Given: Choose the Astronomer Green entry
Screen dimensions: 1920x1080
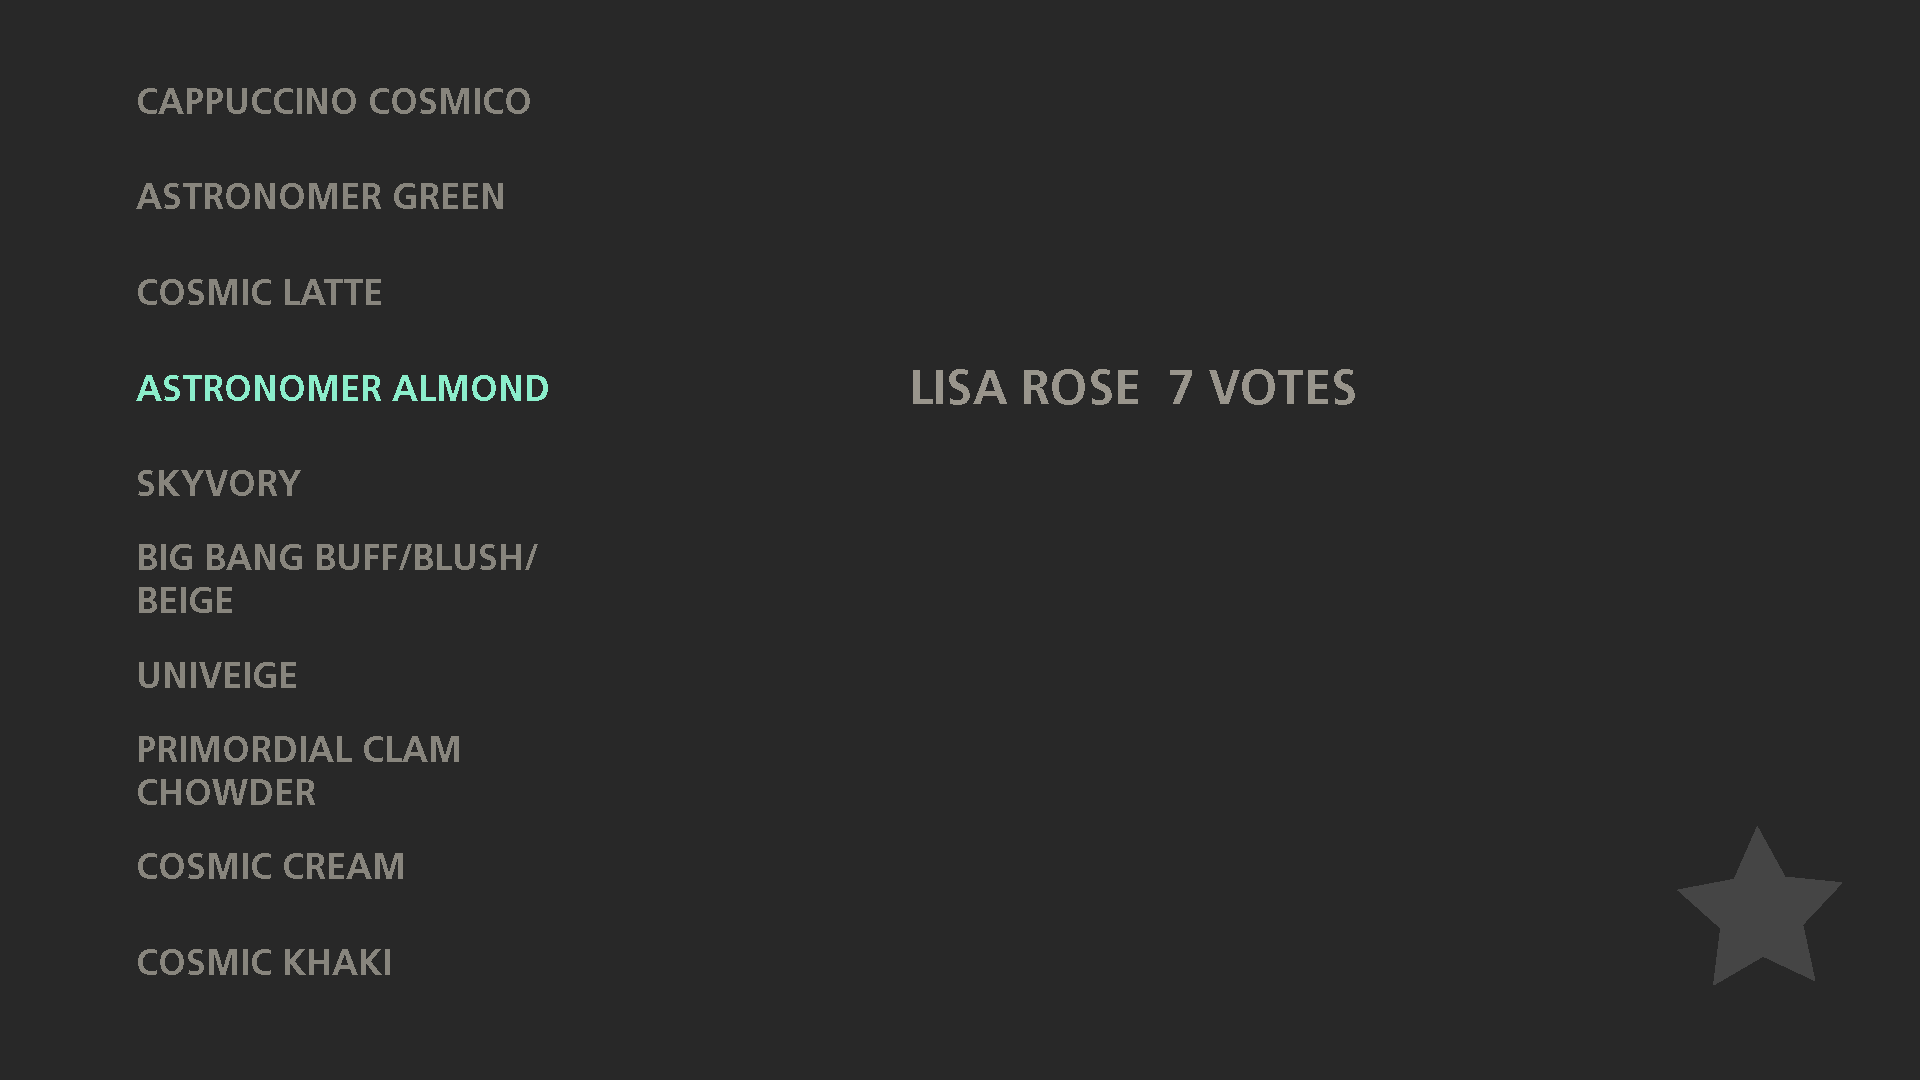Looking at the screenshot, I should [321, 197].
